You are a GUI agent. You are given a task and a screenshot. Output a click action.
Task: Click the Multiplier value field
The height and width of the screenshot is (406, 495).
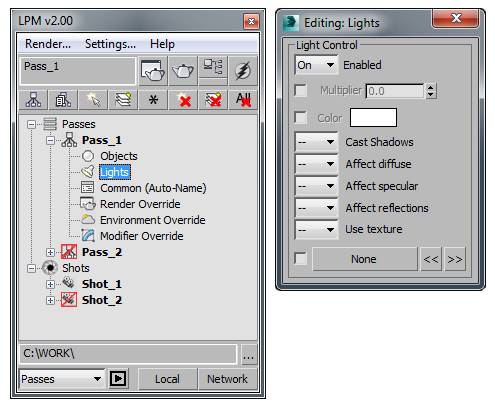395,91
